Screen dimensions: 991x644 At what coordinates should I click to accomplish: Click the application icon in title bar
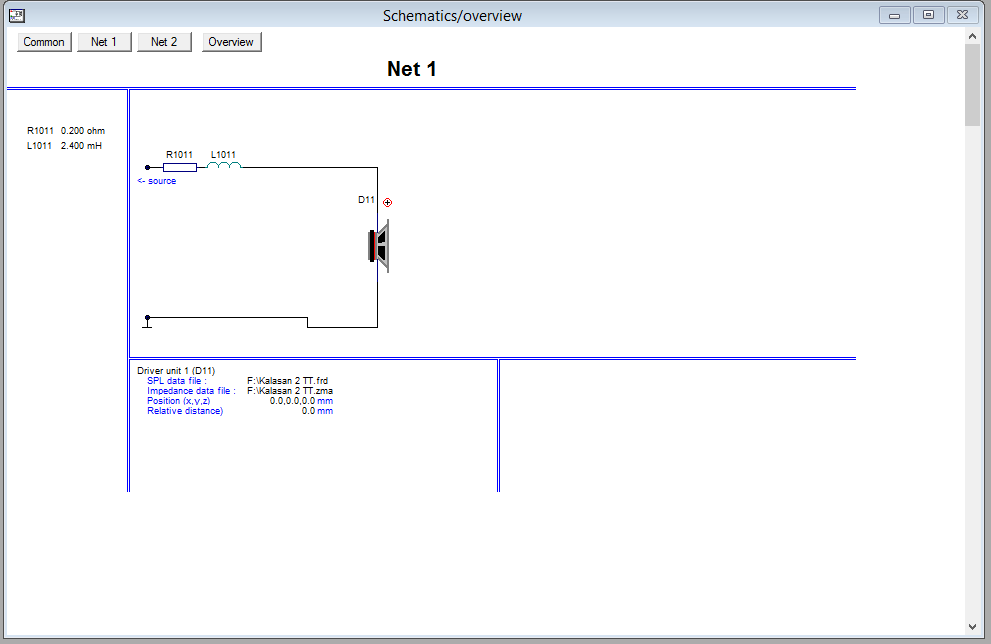click(x=17, y=15)
